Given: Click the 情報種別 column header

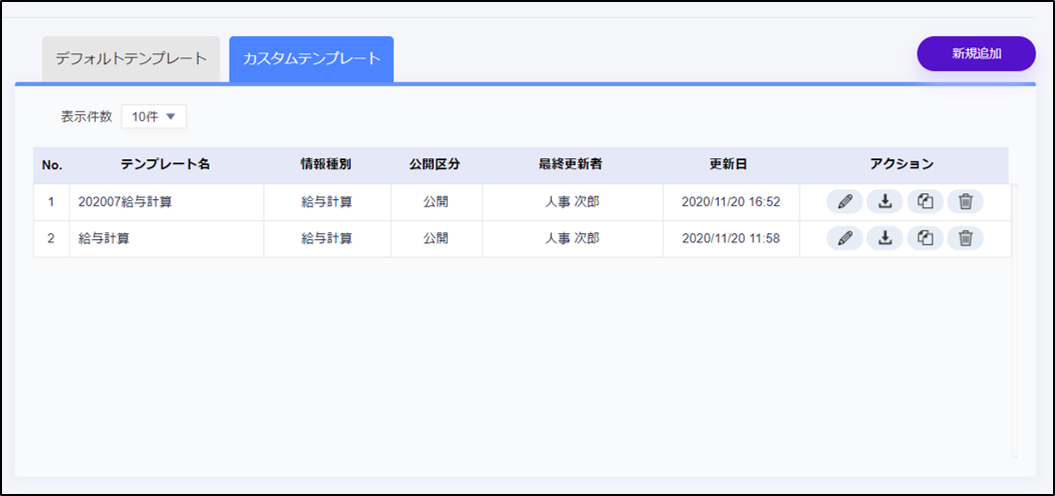Looking at the screenshot, I should [326, 165].
